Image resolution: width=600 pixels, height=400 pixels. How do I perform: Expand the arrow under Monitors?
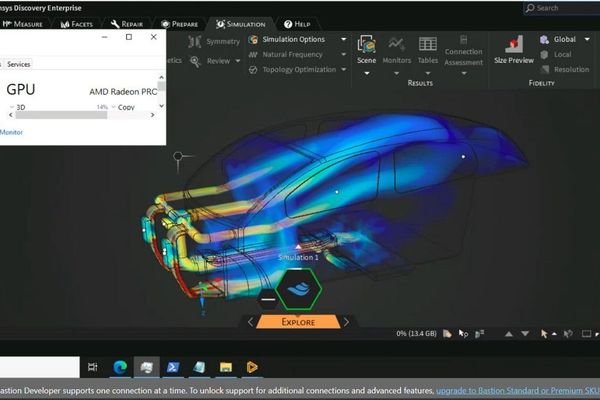(x=396, y=73)
